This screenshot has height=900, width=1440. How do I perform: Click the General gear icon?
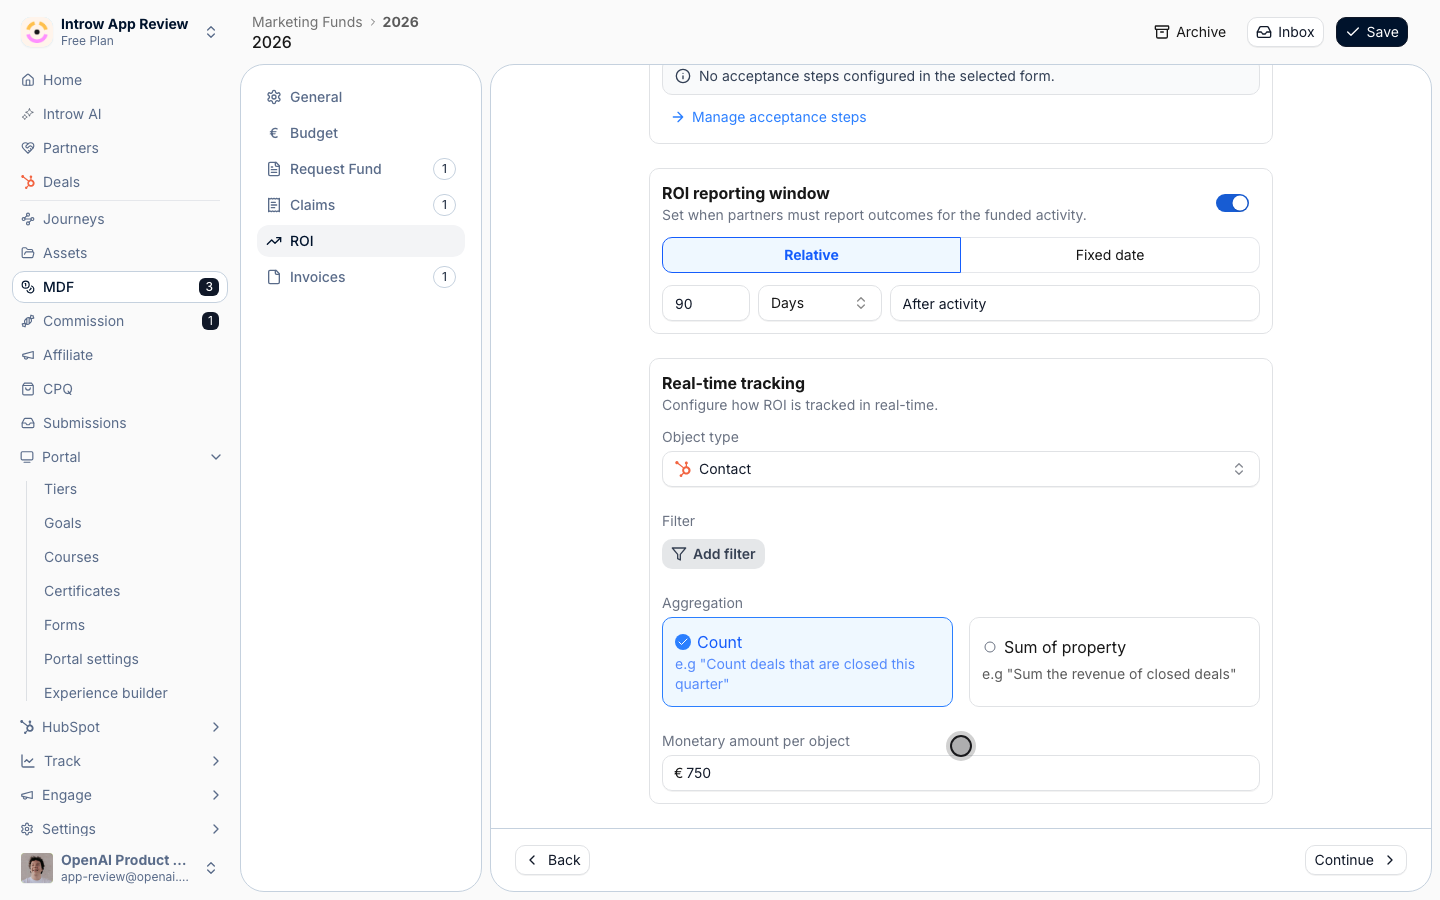pyautogui.click(x=274, y=97)
